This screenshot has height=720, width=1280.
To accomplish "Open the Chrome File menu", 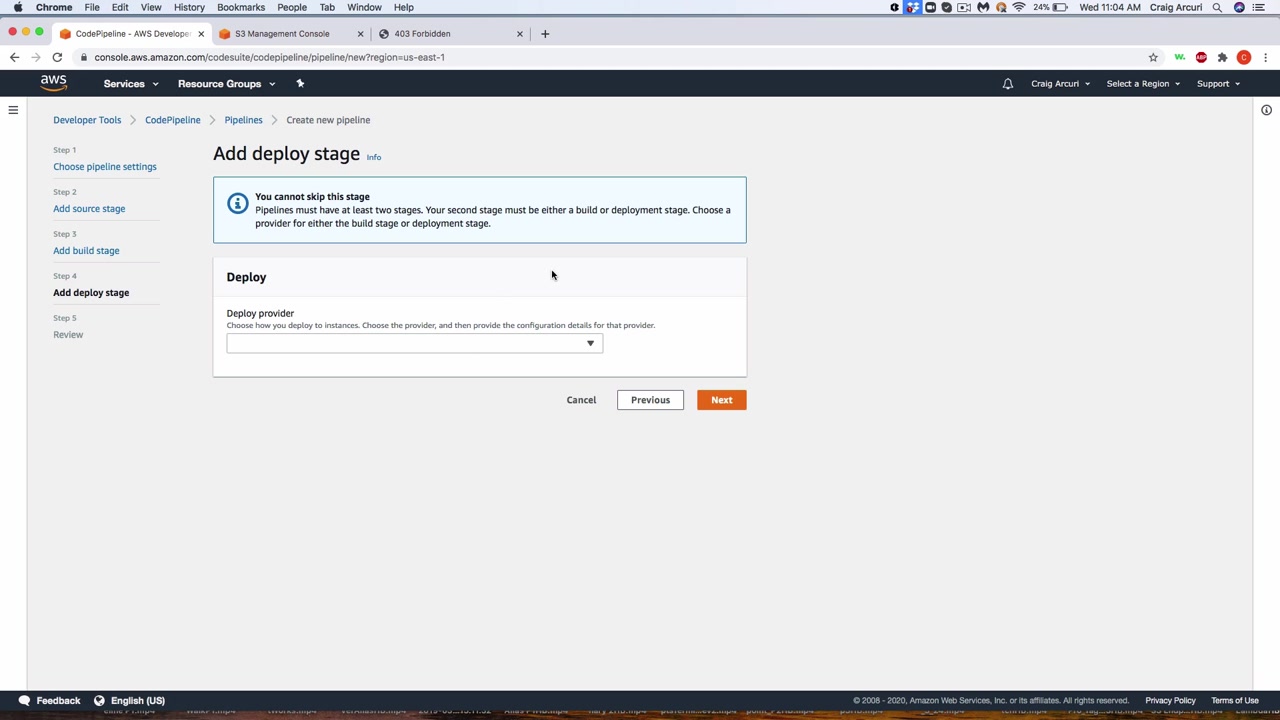I will (x=92, y=7).
